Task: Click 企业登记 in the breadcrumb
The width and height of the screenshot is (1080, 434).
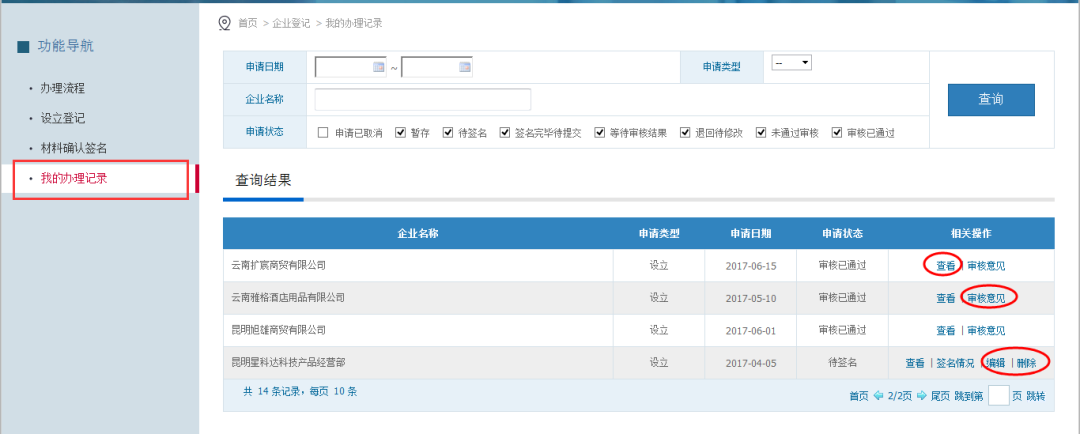Action: (x=291, y=23)
